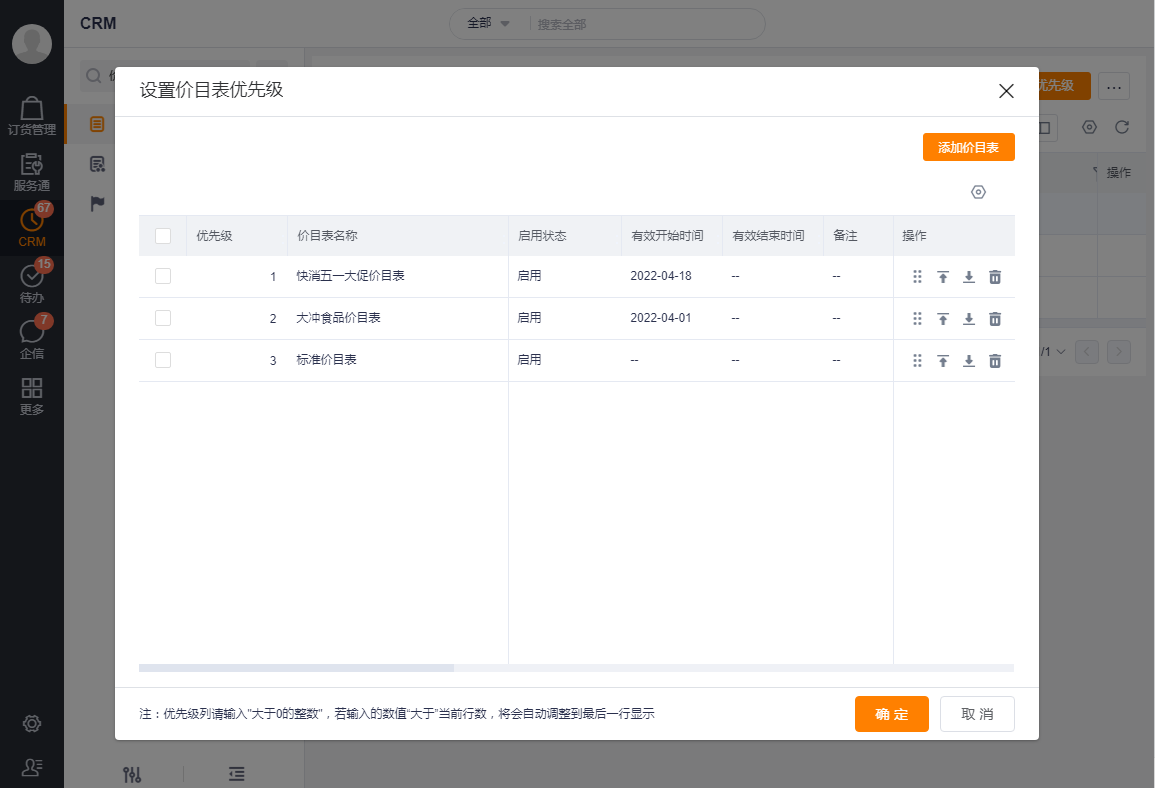
Task: Move 快消五一大促价目表 to top
Action: pyautogui.click(x=943, y=277)
